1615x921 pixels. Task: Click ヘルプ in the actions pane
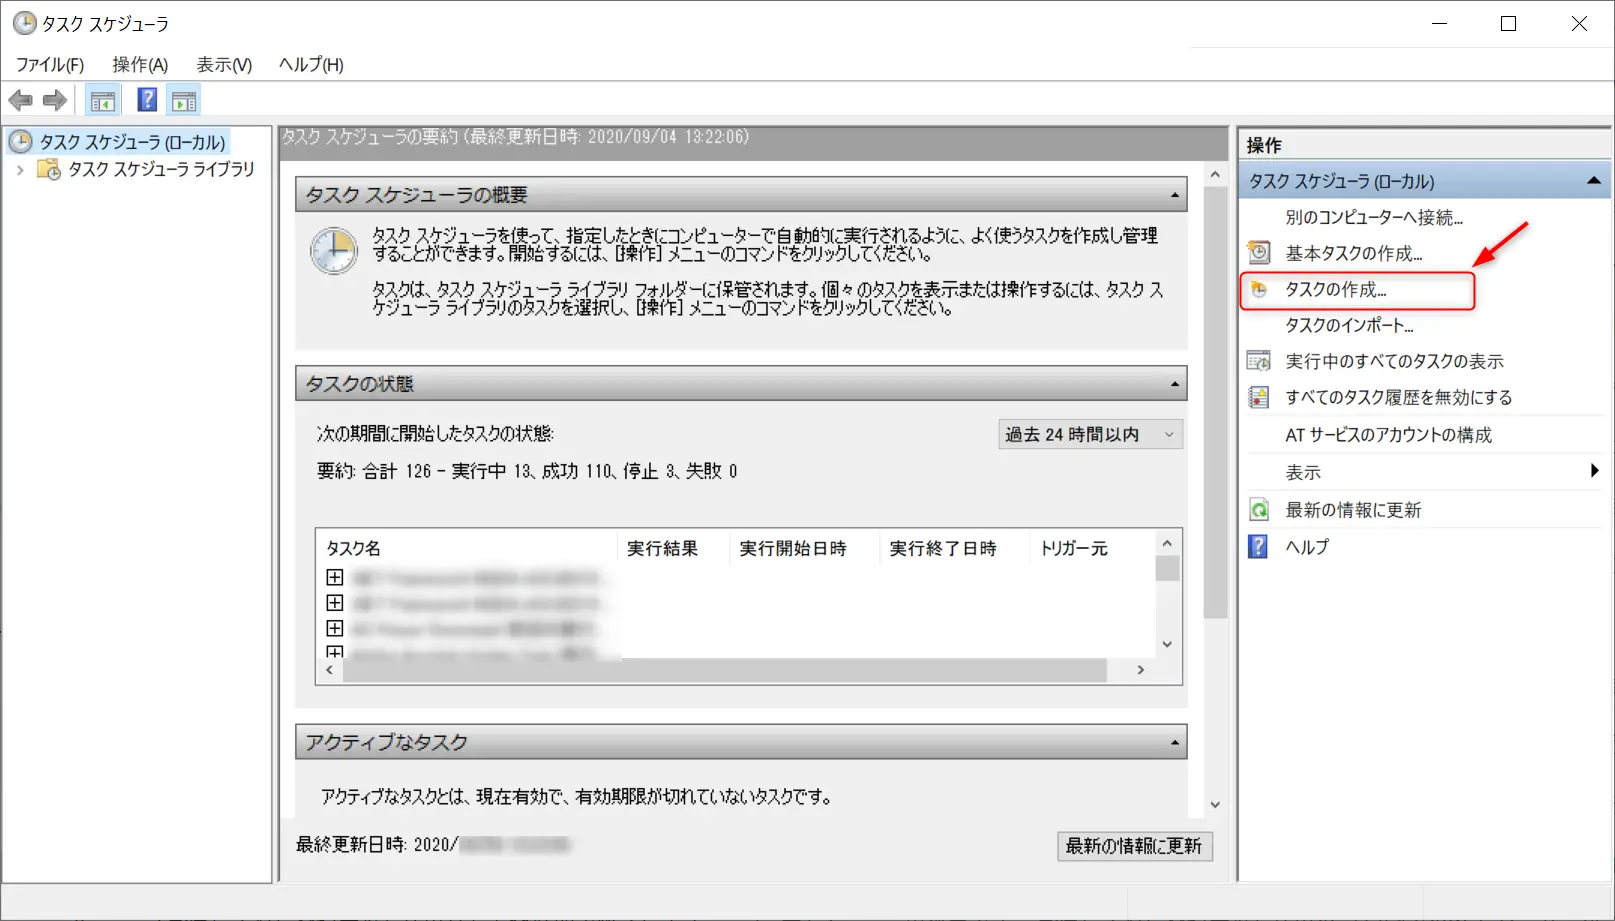click(1307, 547)
